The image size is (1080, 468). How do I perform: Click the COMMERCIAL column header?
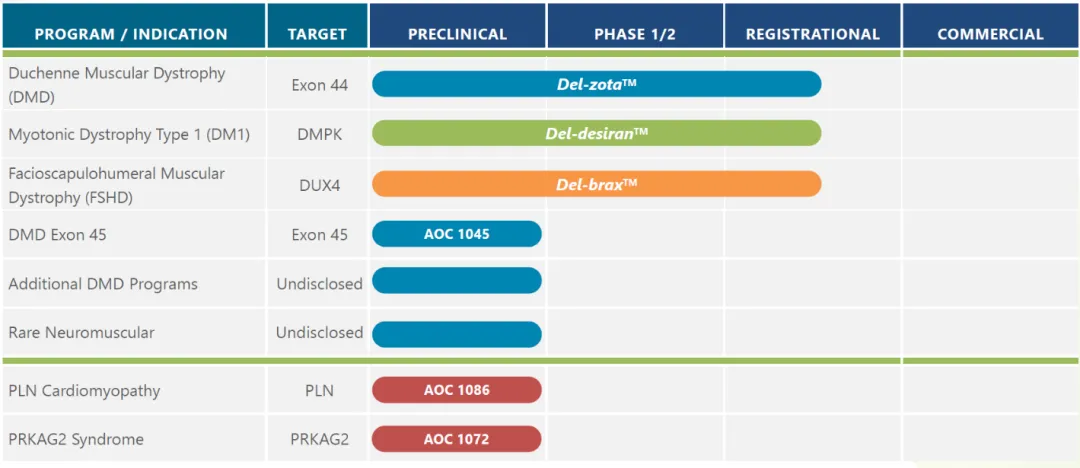coord(990,34)
